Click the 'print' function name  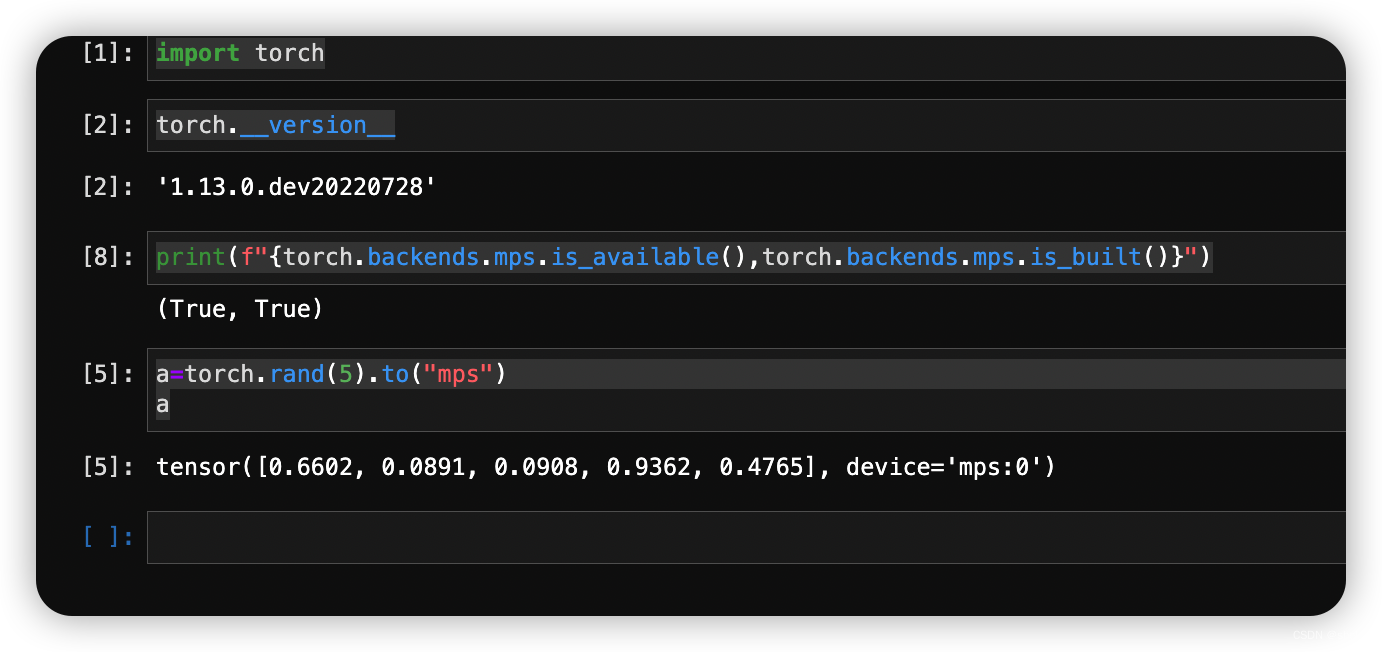pyautogui.click(x=191, y=257)
